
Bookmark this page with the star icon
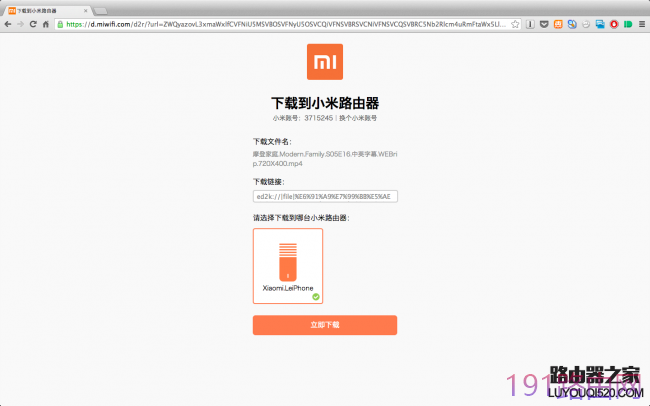(x=515, y=24)
